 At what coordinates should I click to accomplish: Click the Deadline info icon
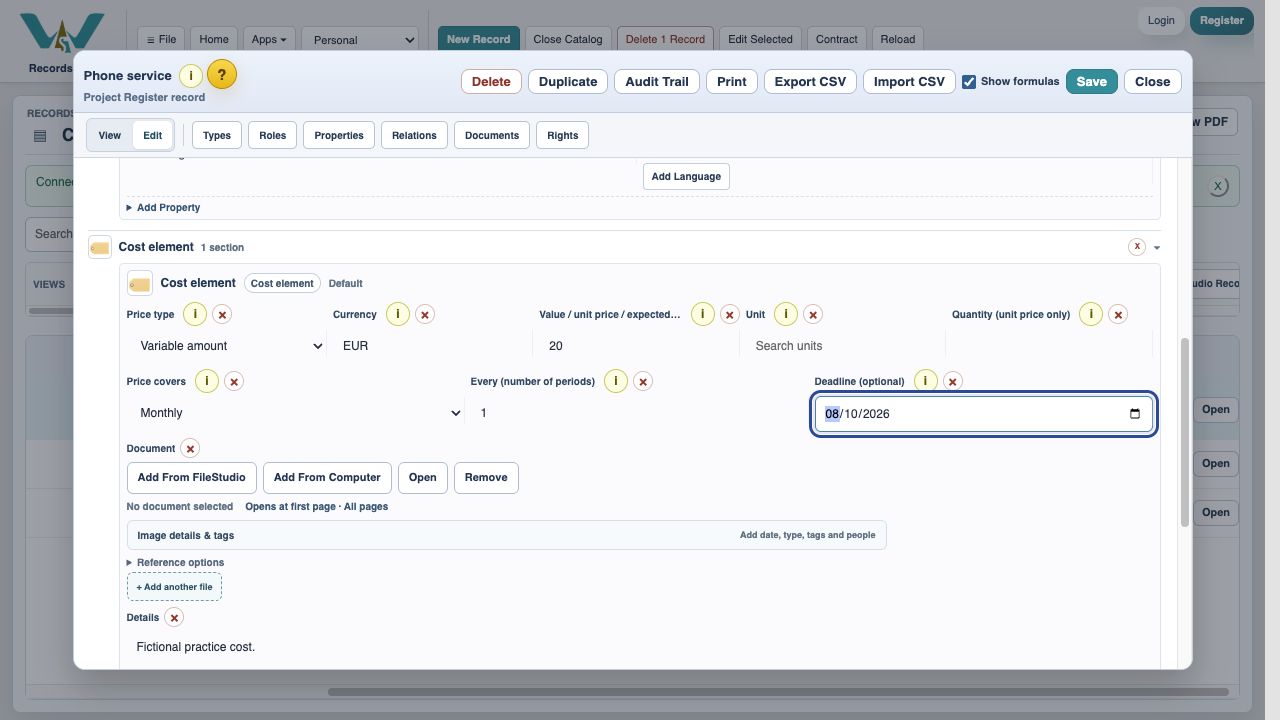point(926,381)
